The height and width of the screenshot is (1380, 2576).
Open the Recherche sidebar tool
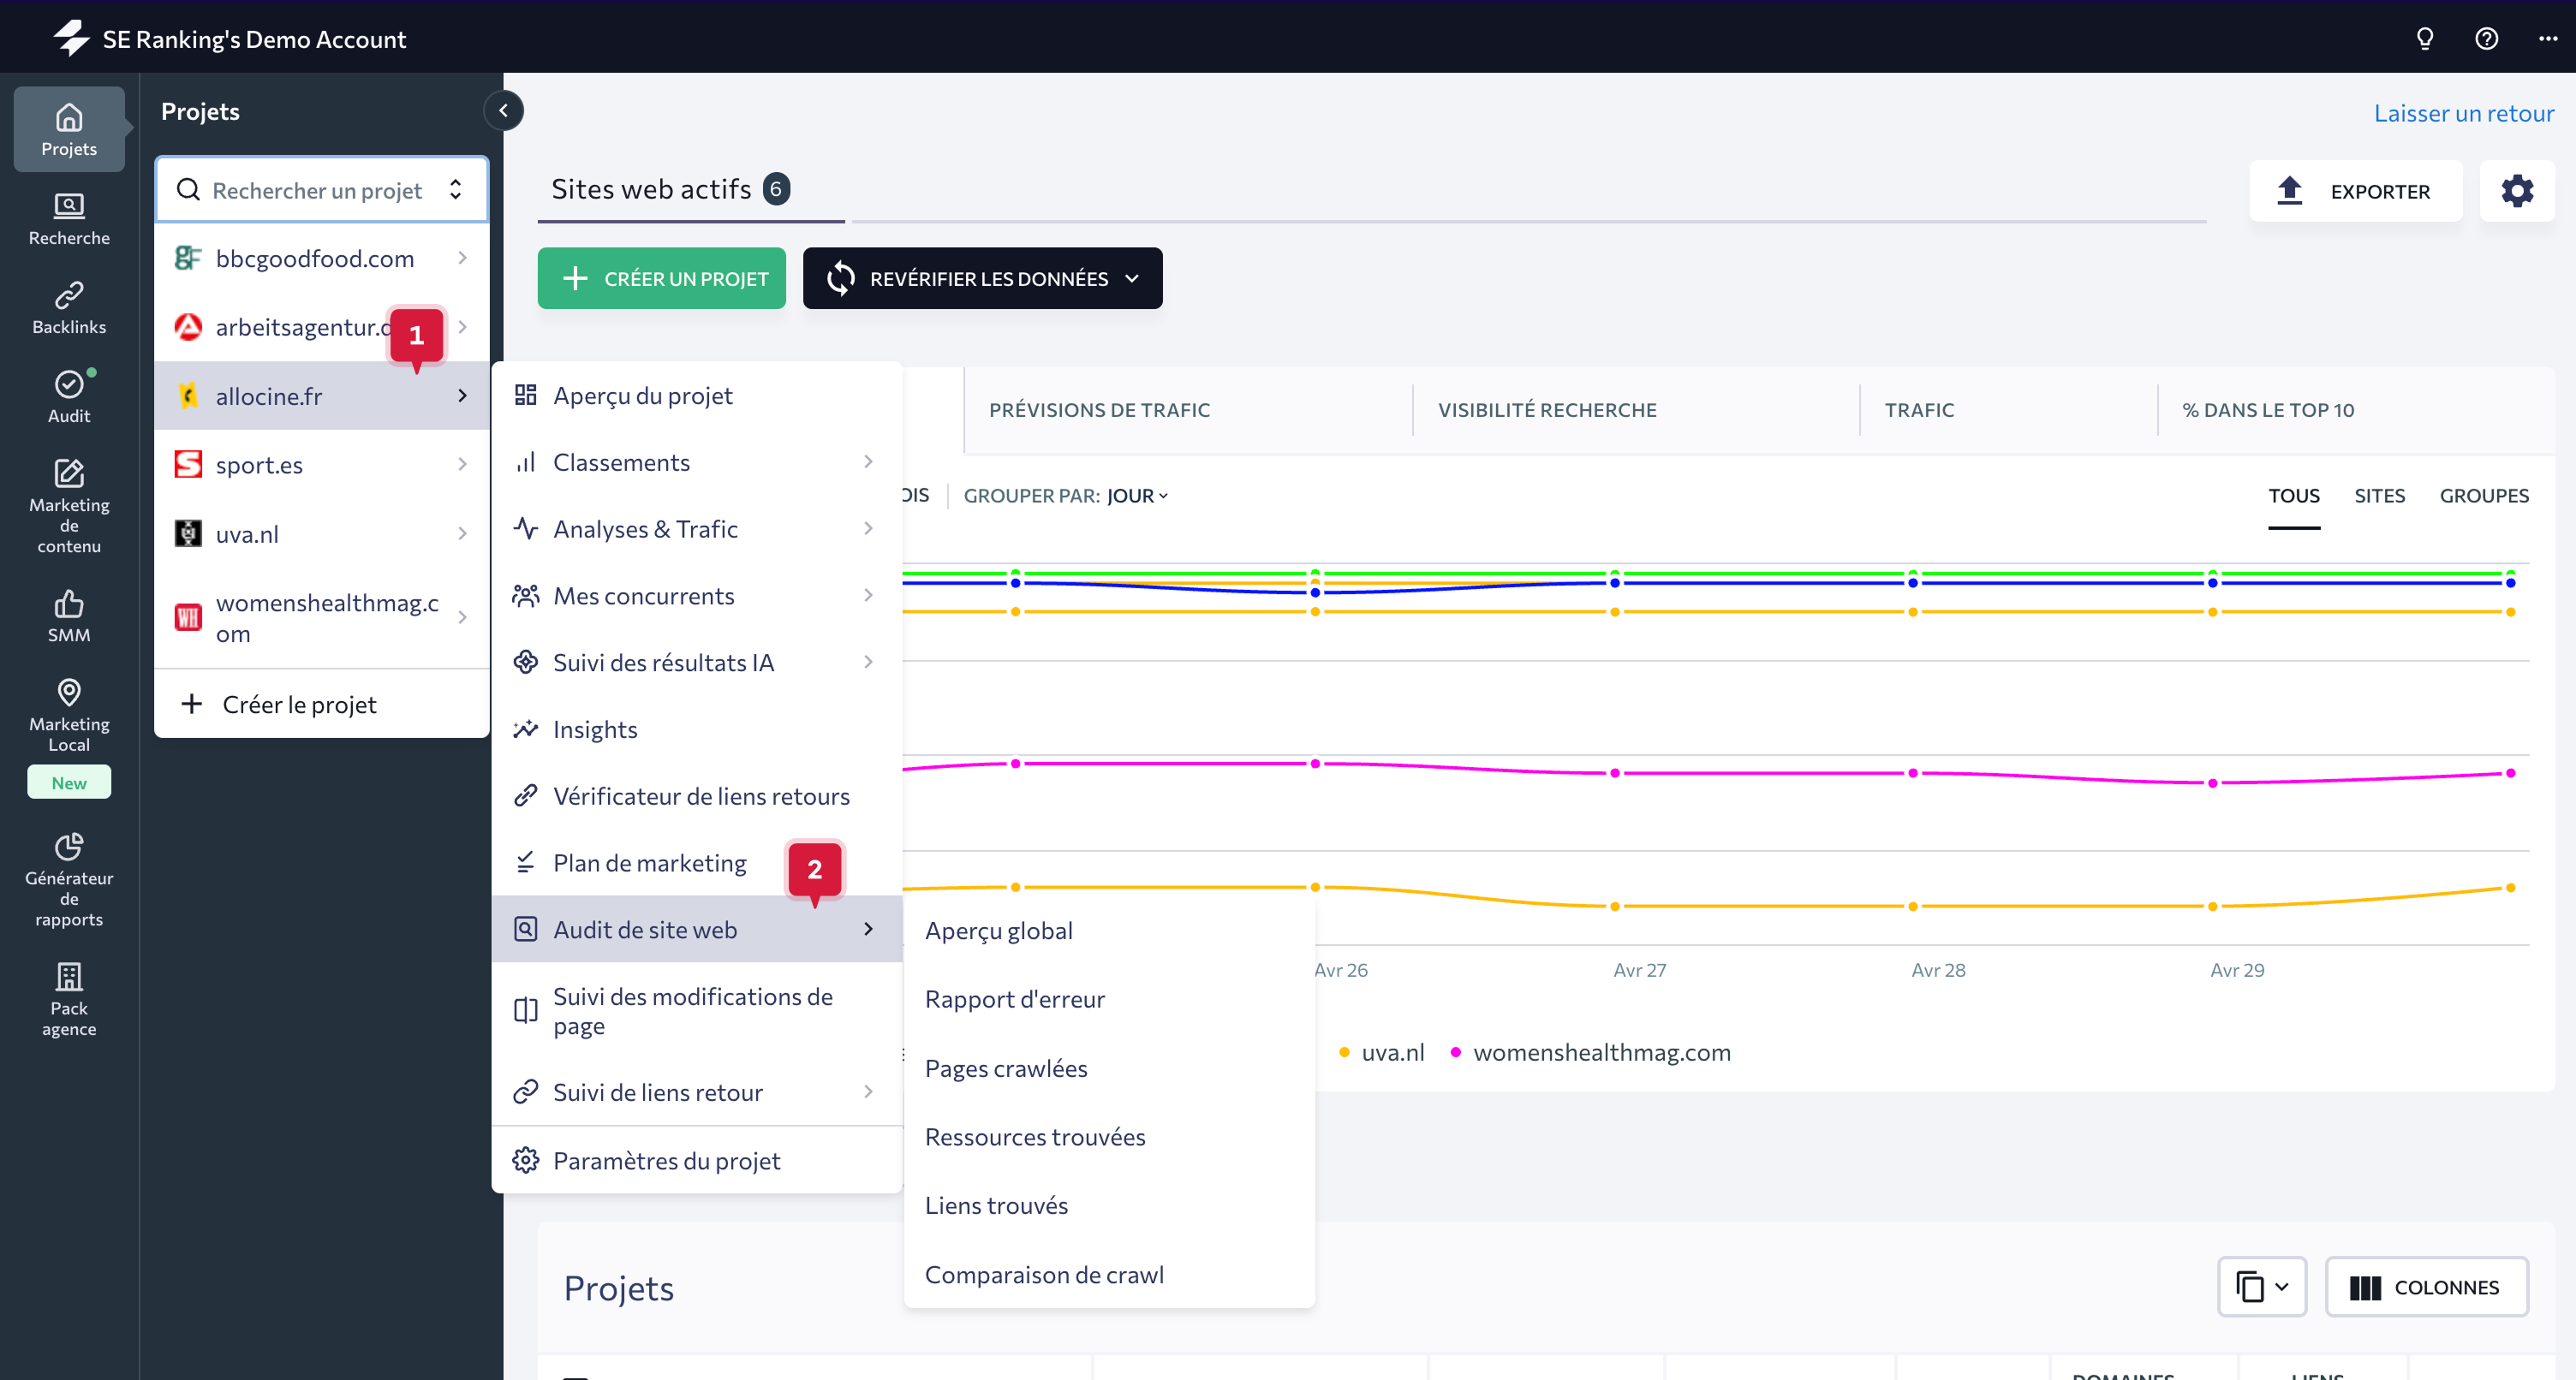pyautogui.click(x=69, y=218)
